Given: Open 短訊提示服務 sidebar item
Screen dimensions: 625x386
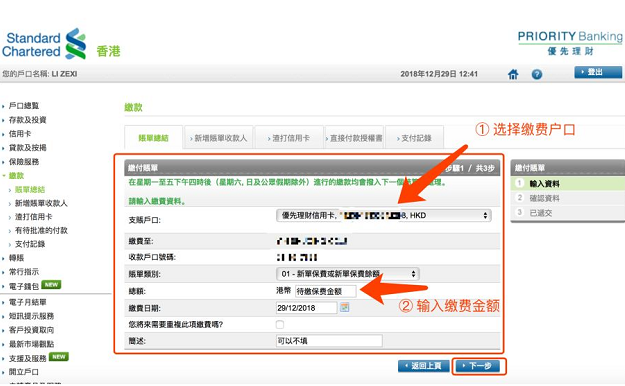Looking at the screenshot, I should click(31, 316).
